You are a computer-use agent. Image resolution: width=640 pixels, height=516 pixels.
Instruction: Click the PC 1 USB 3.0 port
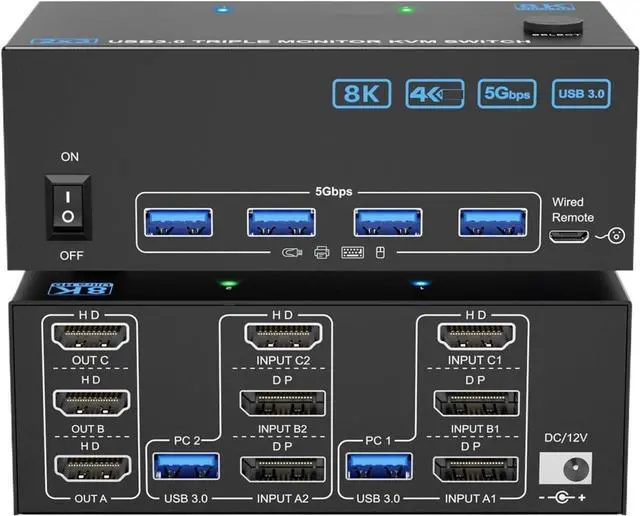(379, 466)
